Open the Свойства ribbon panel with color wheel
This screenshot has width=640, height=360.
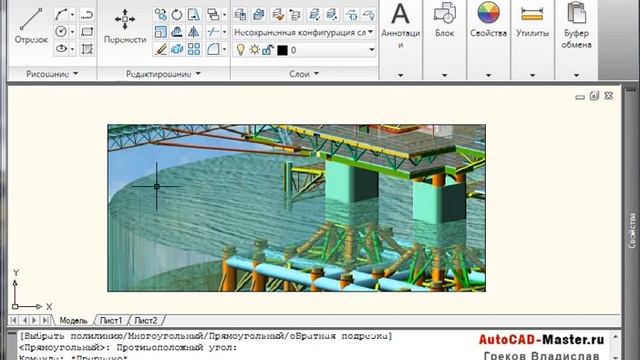[488, 39]
